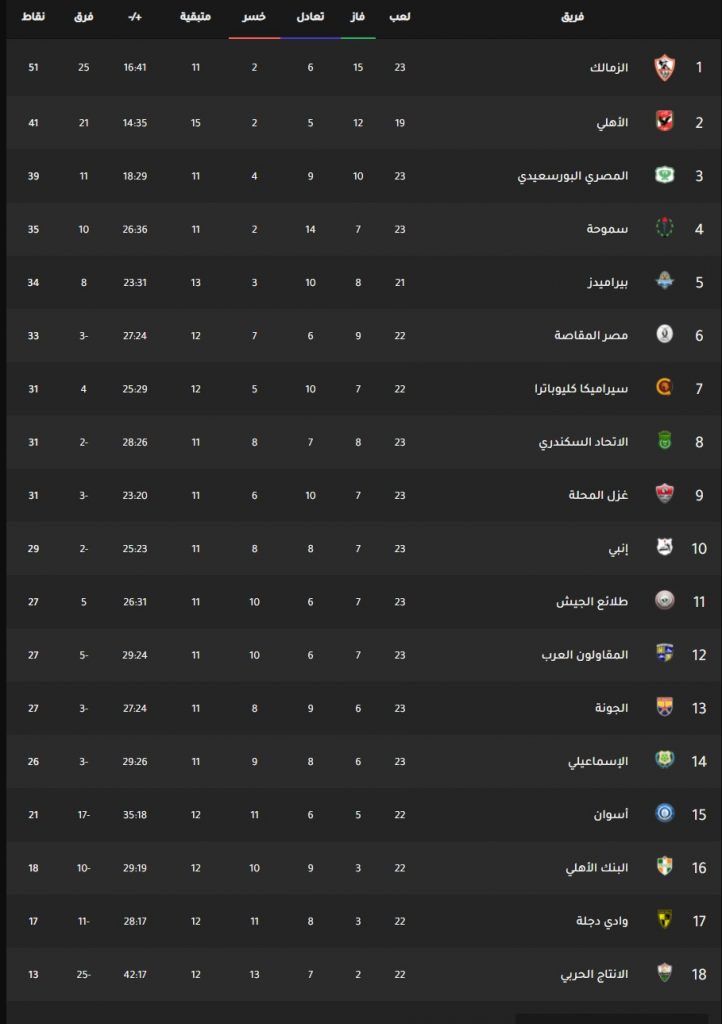Viewport: 722px width, 1024px height.
Task: Open the الزمالك team link
Action: point(608,67)
